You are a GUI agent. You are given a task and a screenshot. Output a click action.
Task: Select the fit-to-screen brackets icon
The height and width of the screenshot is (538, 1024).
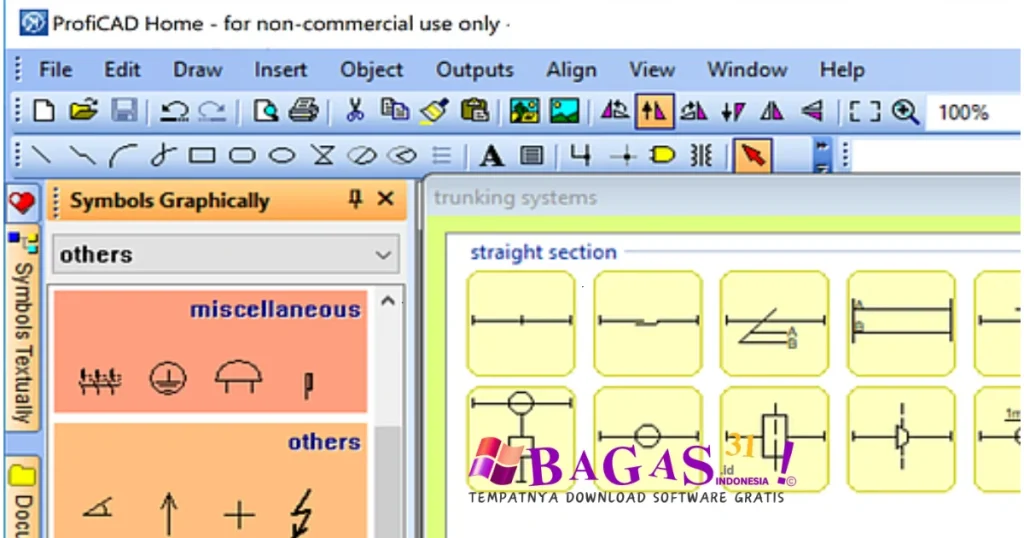tap(864, 112)
